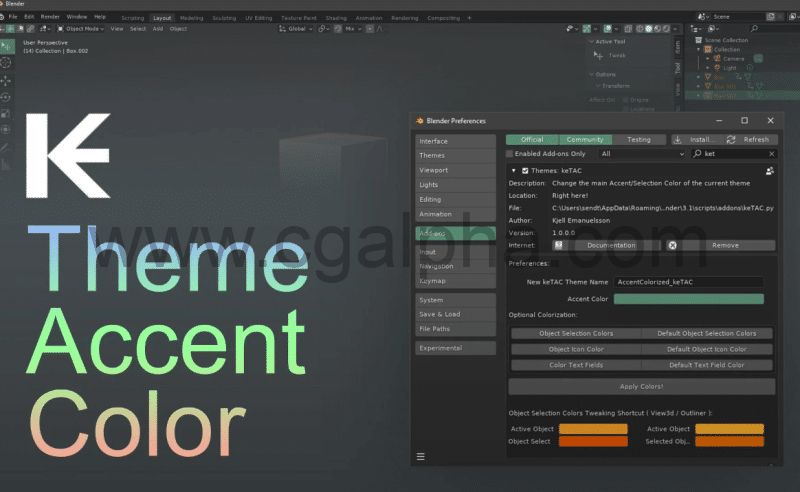This screenshot has width=800, height=492.
Task: Collapse the Options panel
Action: point(592,74)
